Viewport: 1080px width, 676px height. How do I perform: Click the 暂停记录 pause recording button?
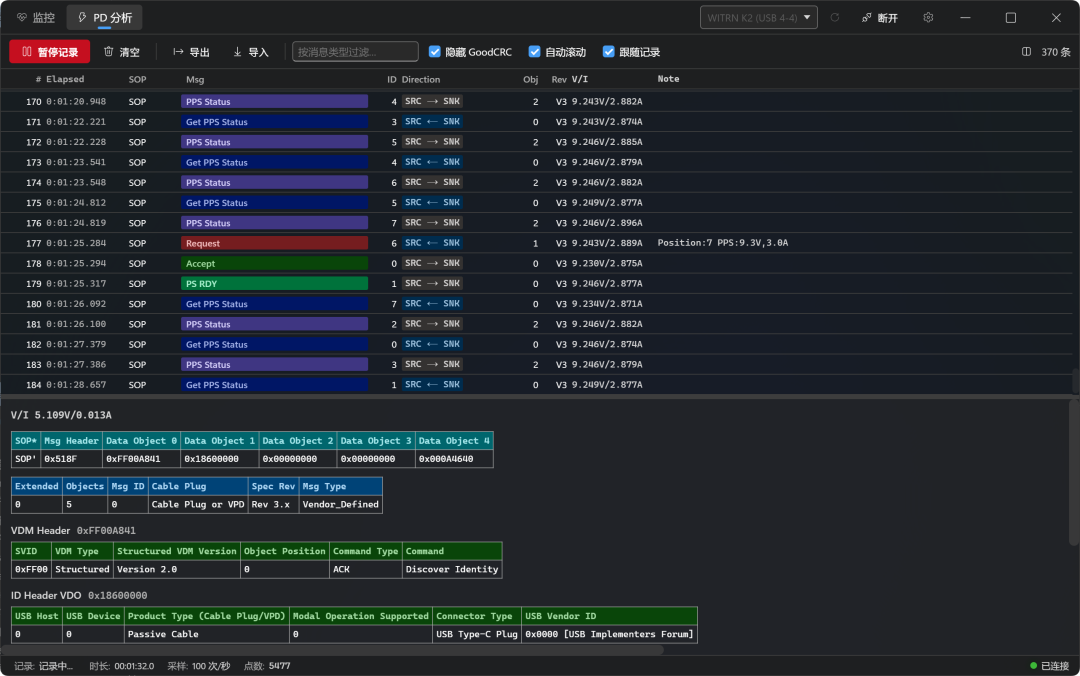coord(50,52)
